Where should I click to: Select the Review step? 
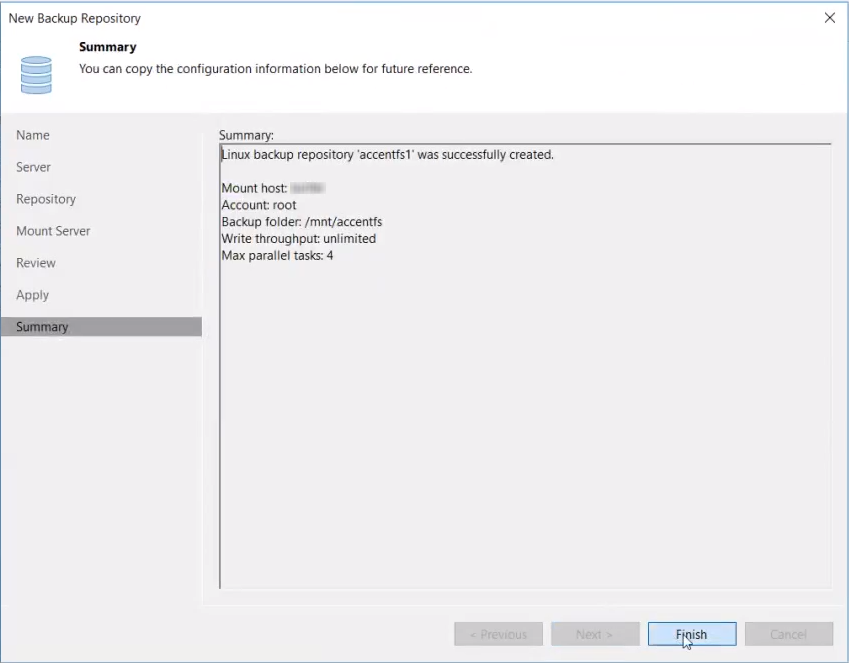(36, 263)
